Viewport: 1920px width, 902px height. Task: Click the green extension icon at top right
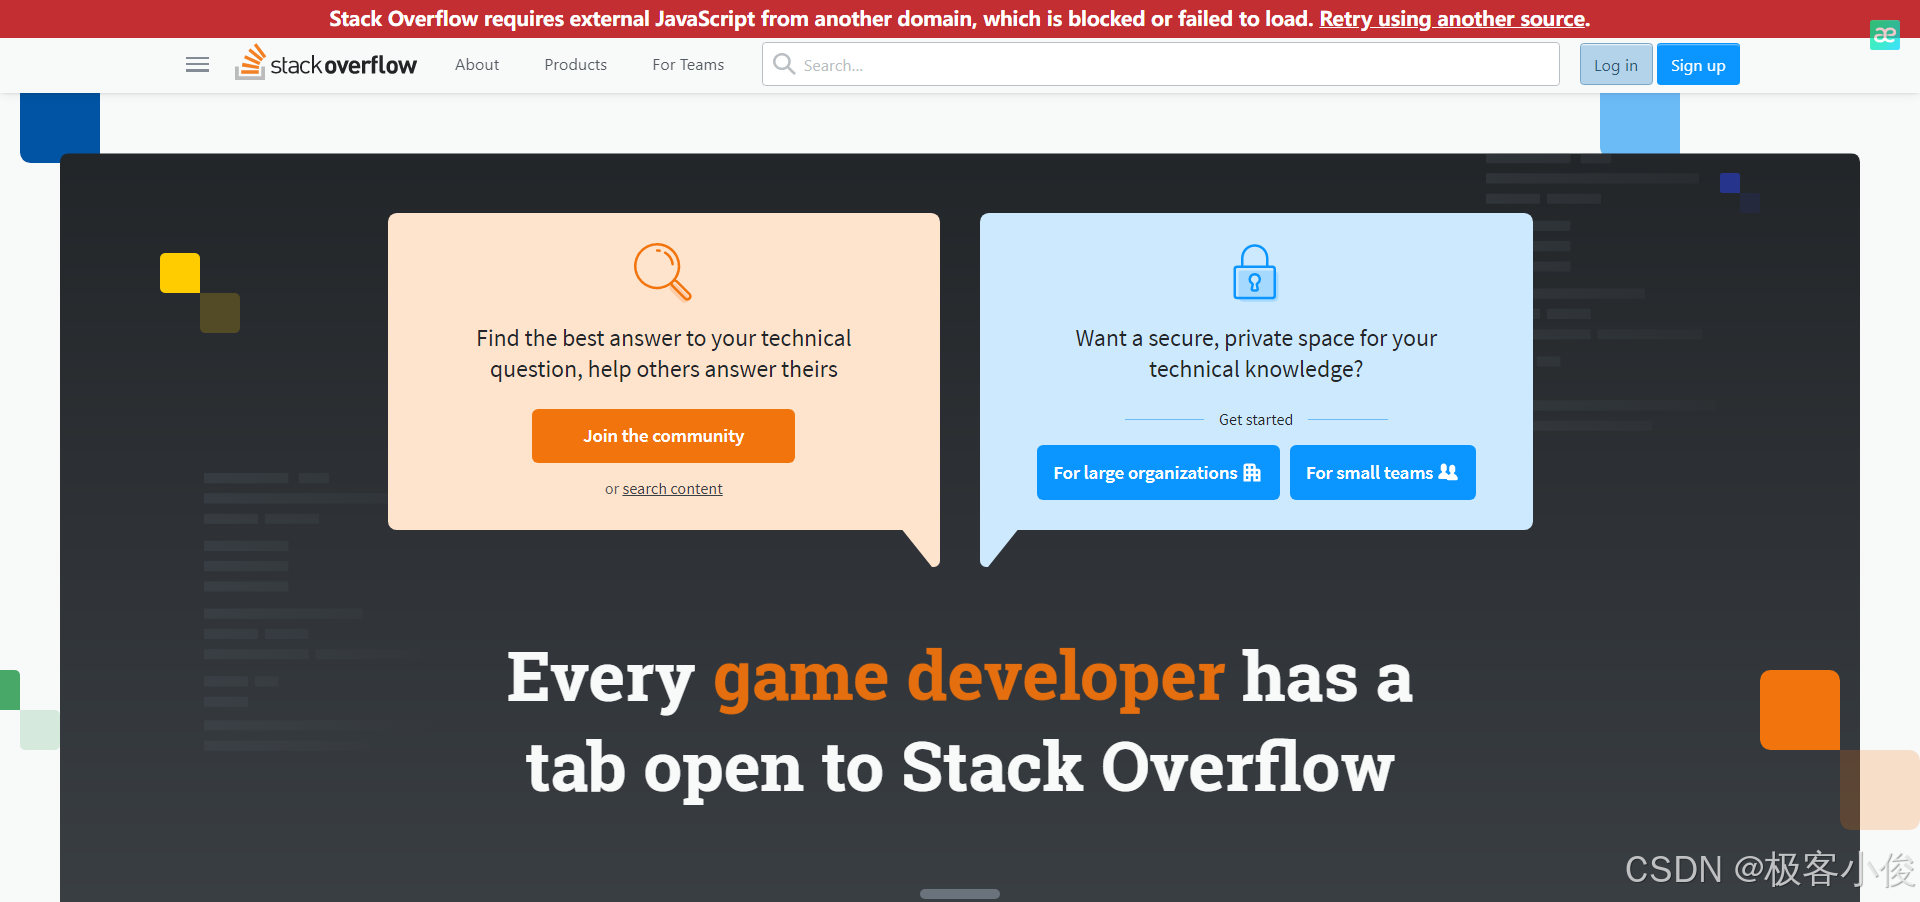[1884, 35]
